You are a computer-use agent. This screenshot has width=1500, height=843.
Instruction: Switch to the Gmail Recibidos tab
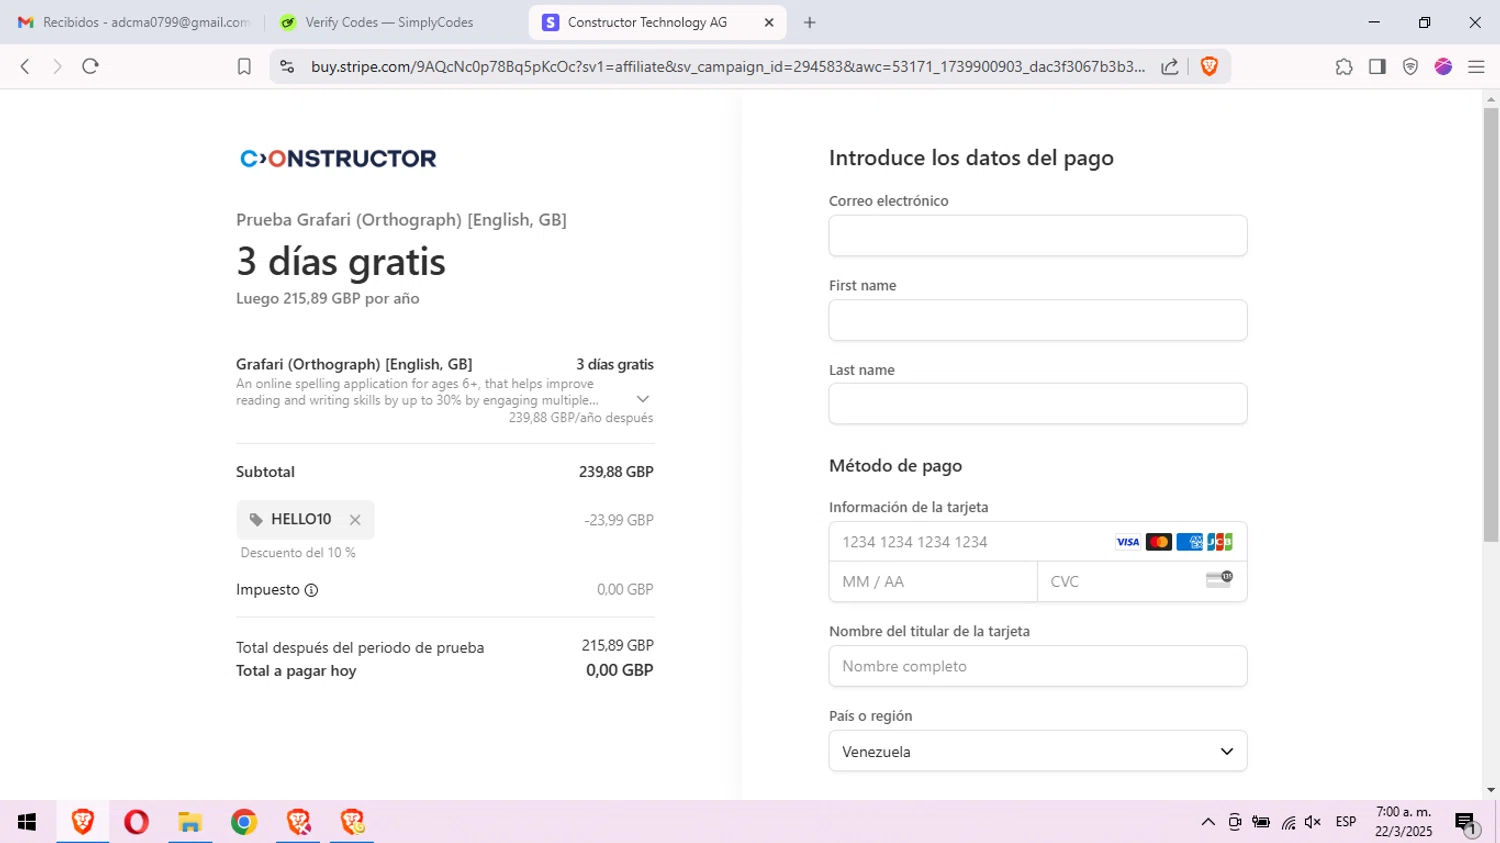click(134, 22)
